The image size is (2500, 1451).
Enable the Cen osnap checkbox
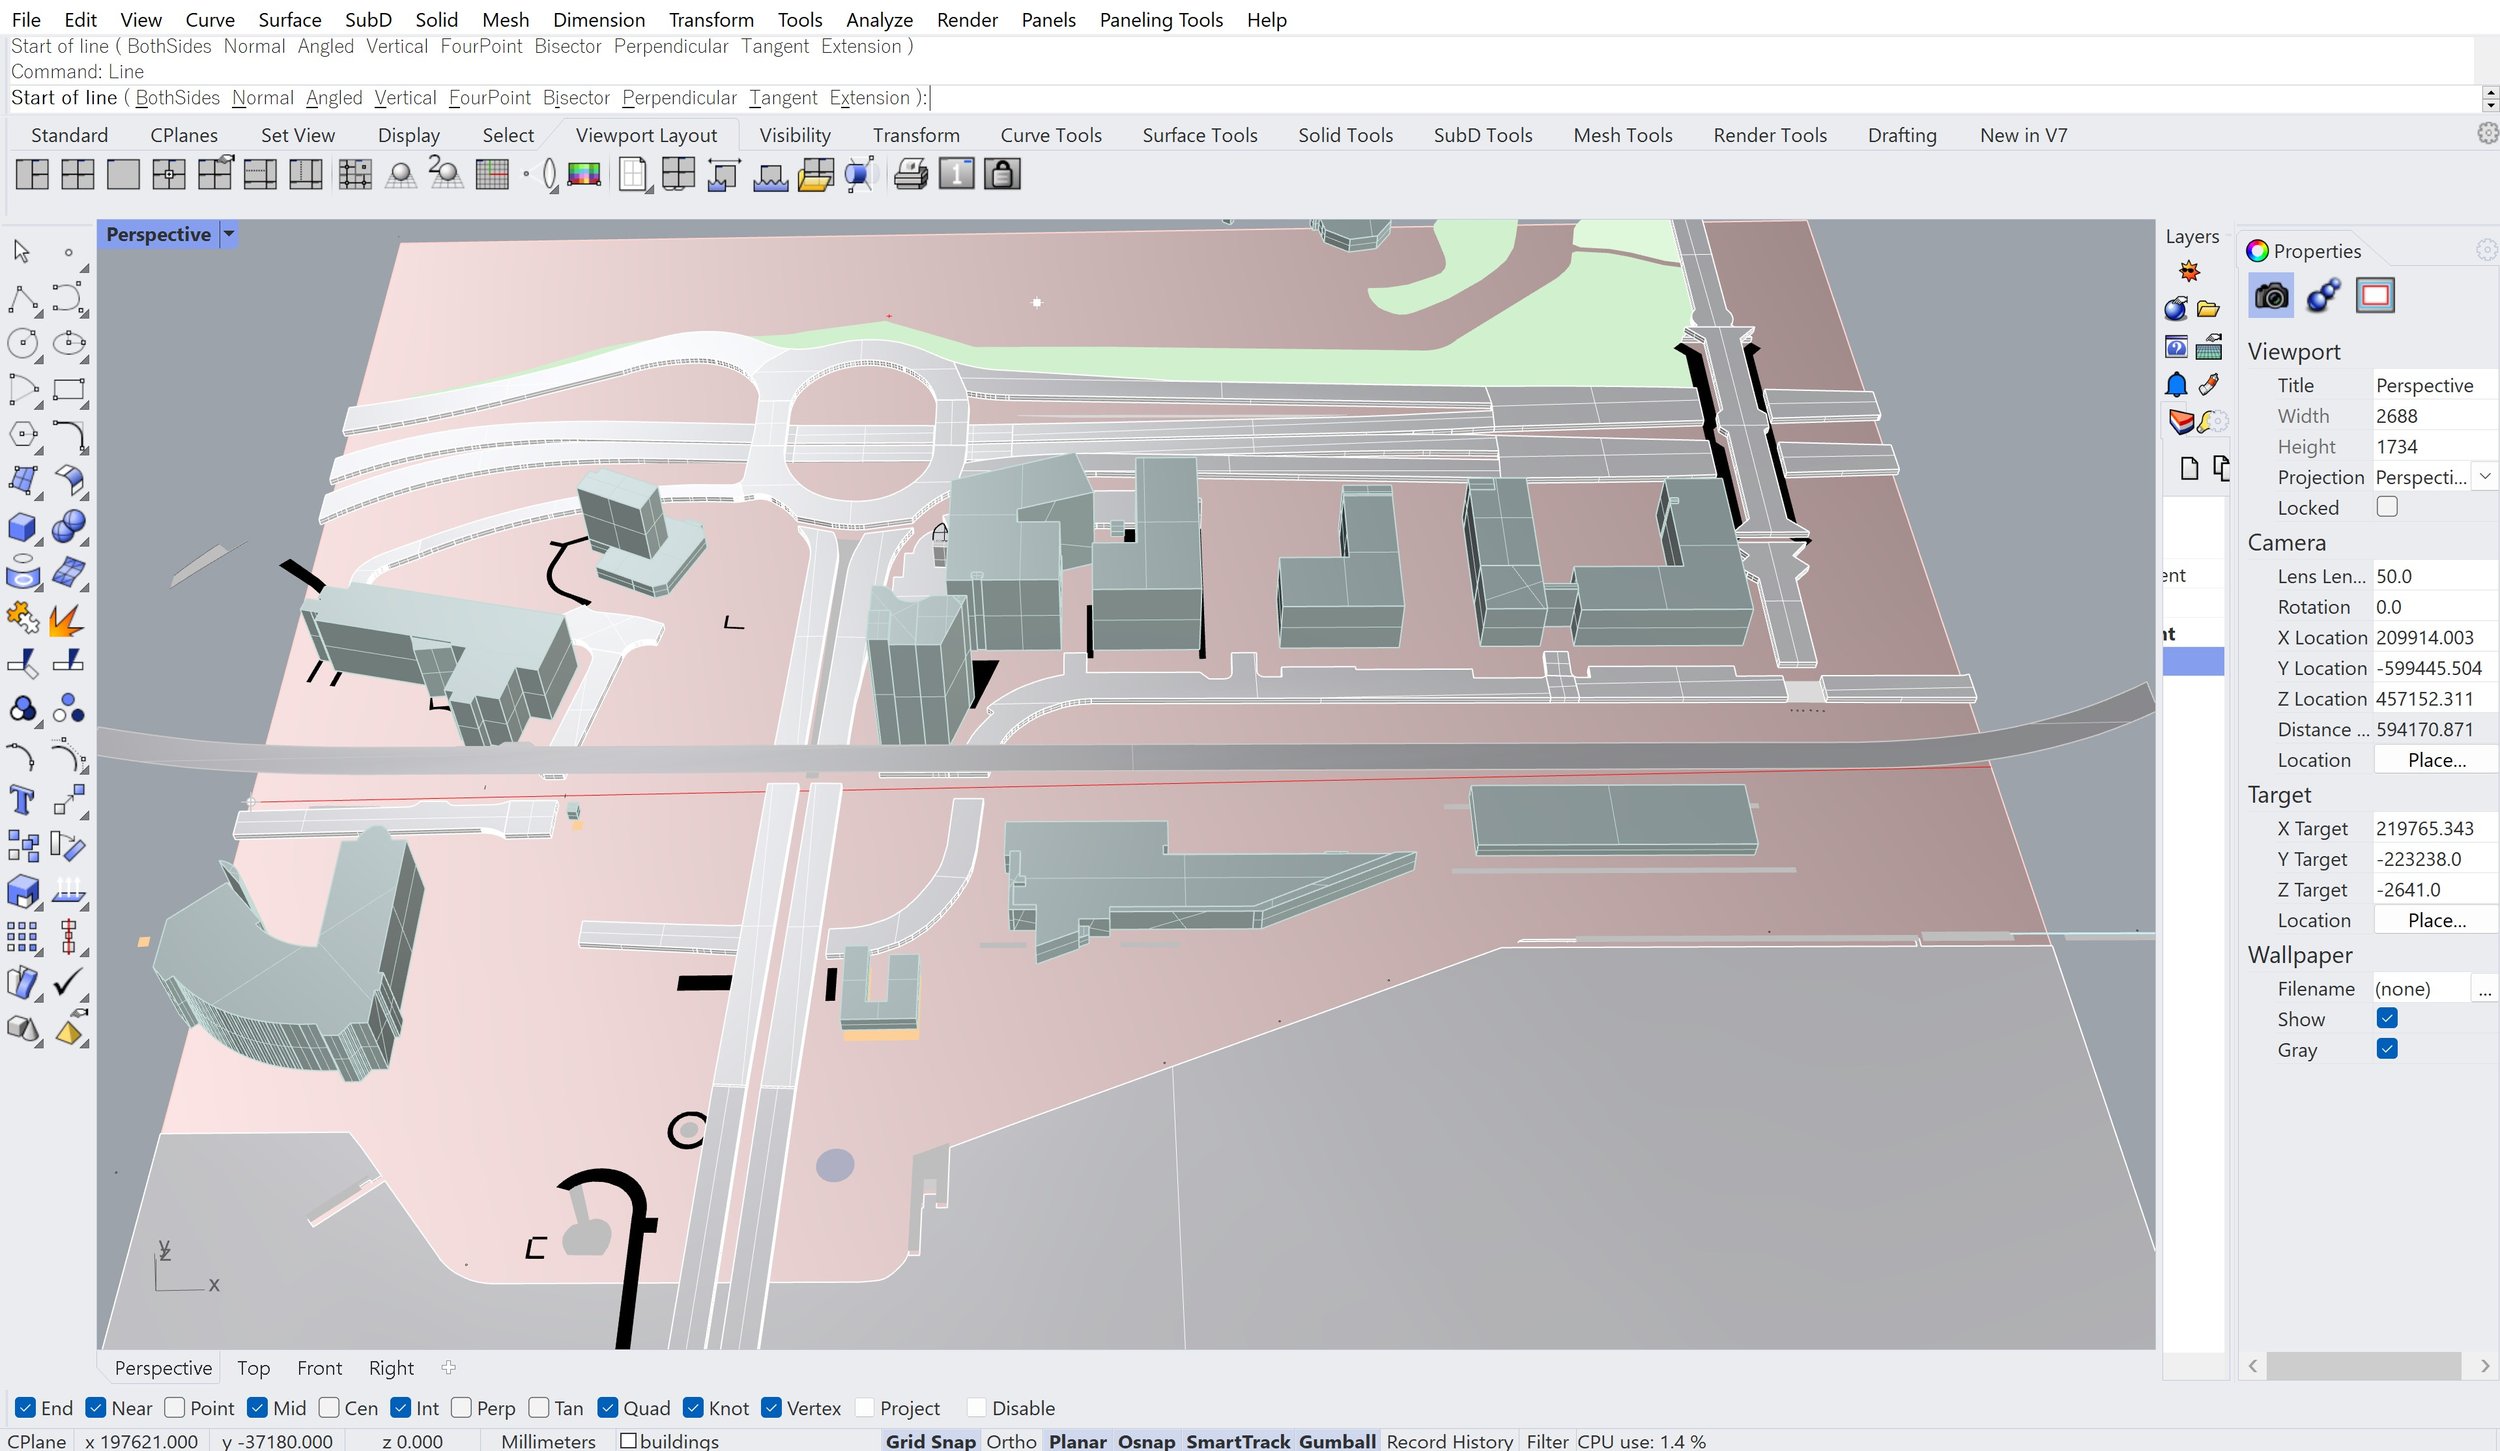click(329, 1408)
